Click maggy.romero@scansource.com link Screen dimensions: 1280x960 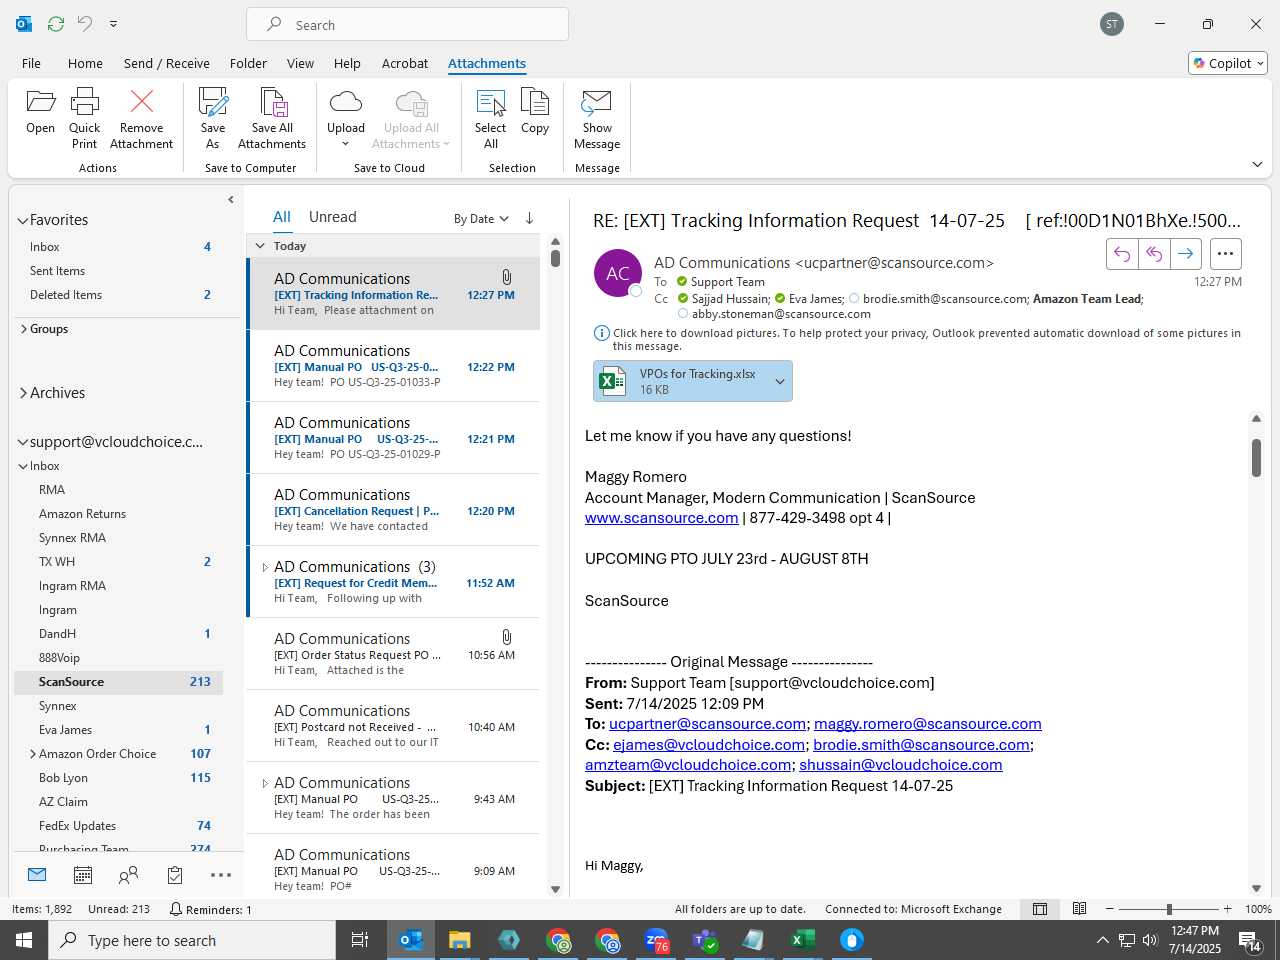point(928,724)
